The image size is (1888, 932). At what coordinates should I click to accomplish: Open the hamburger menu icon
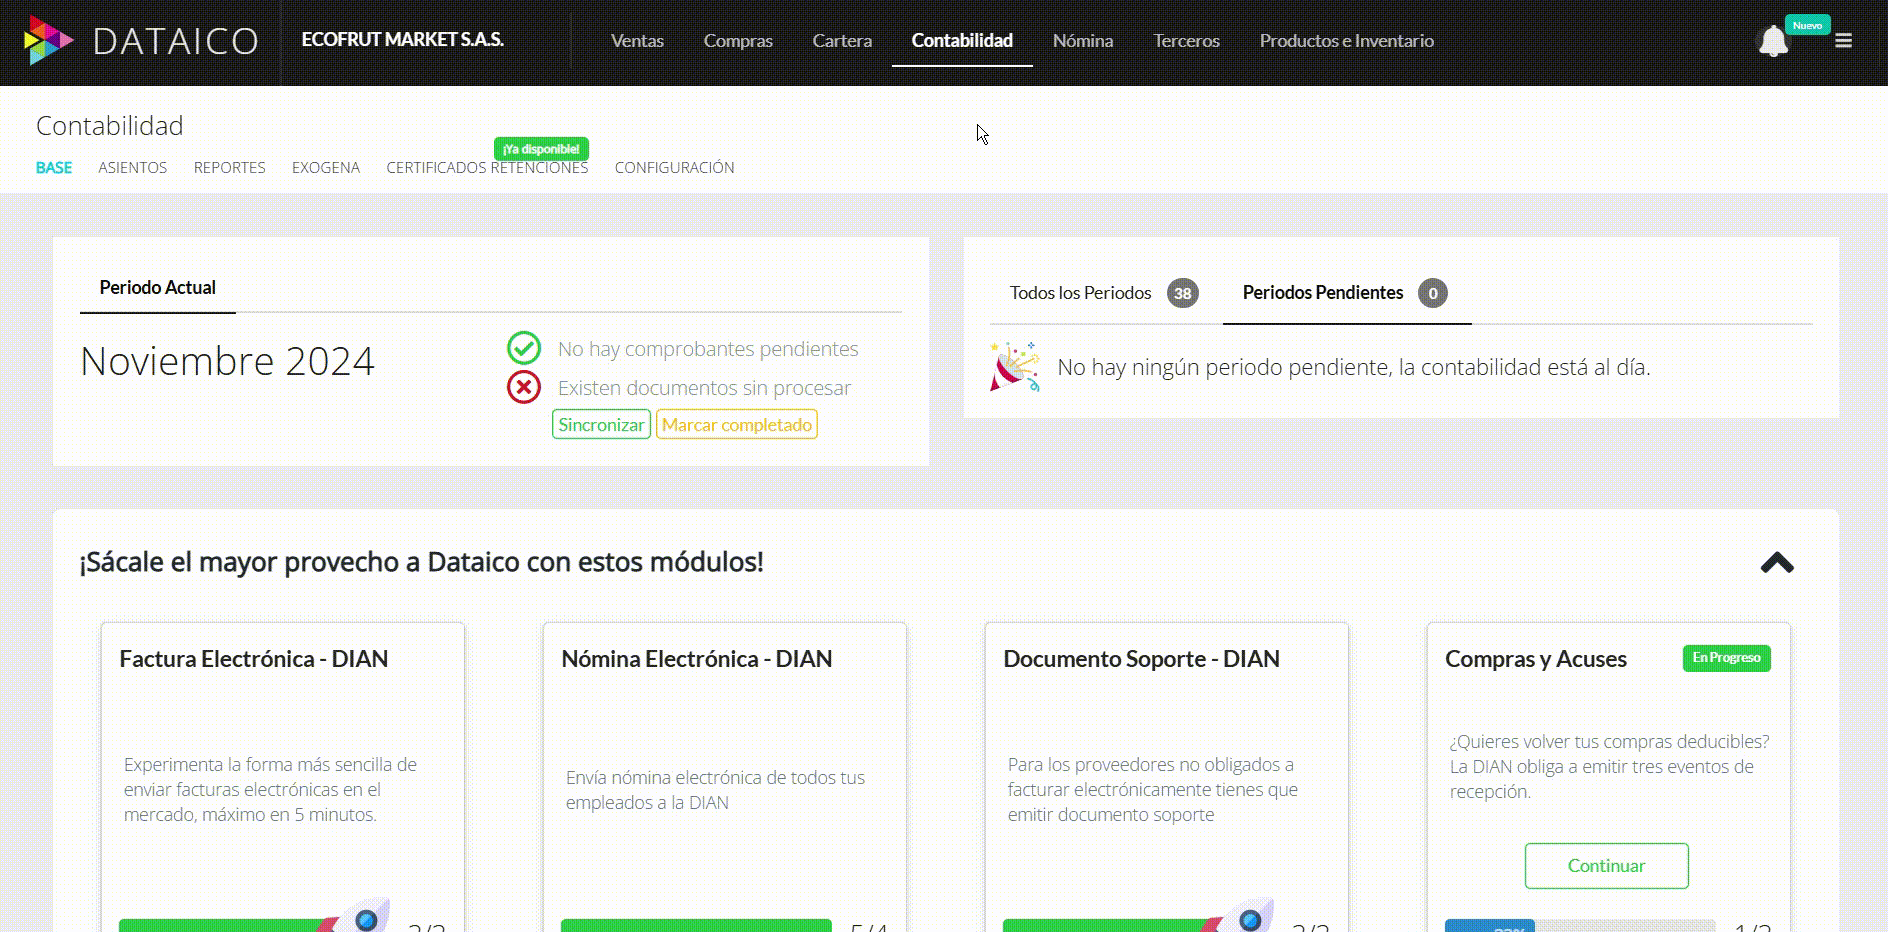[1843, 41]
